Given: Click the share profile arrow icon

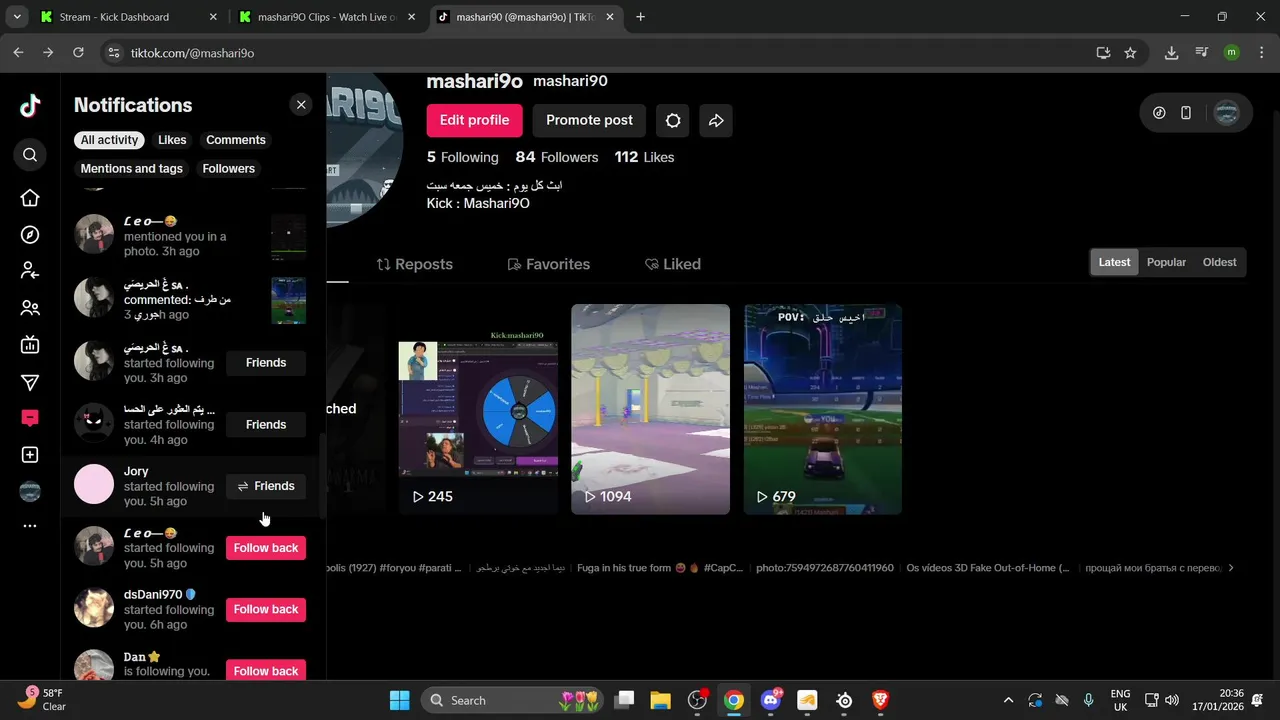Looking at the screenshot, I should [x=716, y=120].
